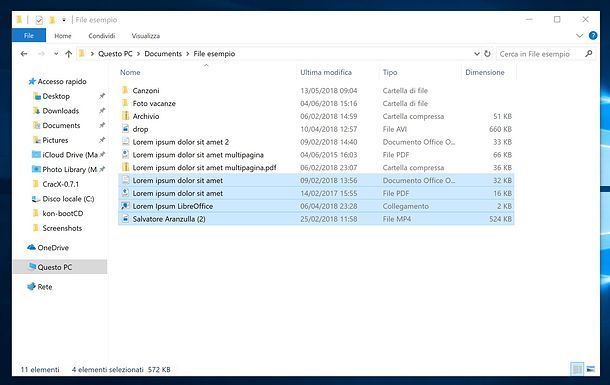Image resolution: width=610 pixels, height=385 pixels.
Task: Switch to the Visualizza ribbon tab
Action: point(145,36)
